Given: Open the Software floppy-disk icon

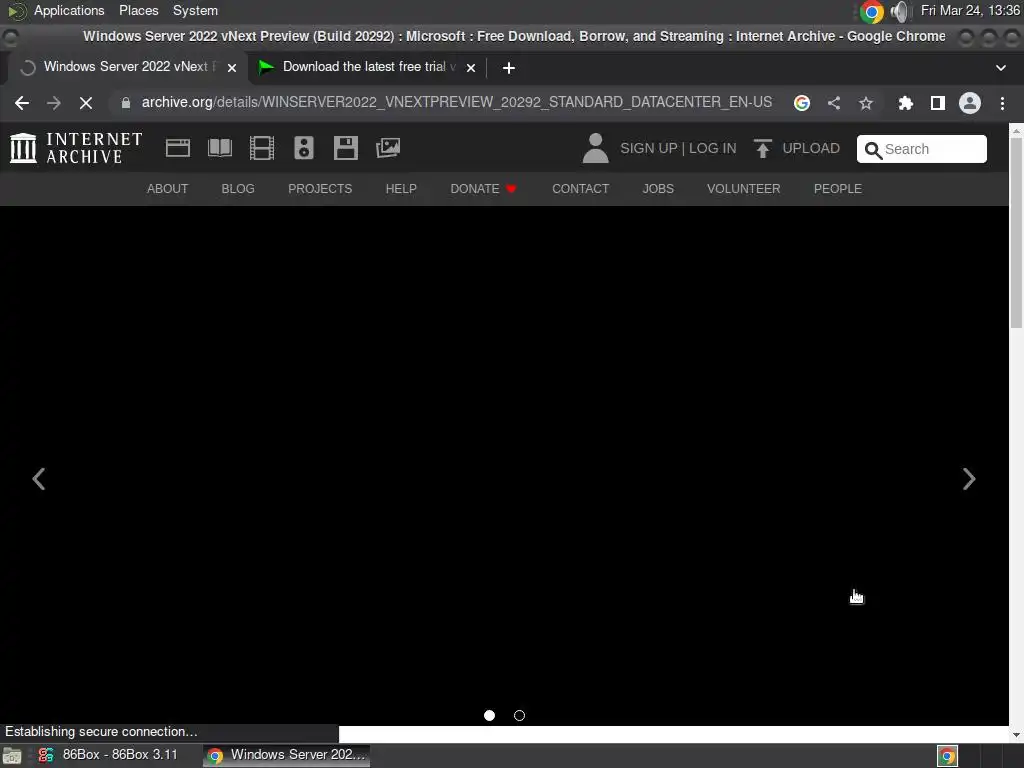Looking at the screenshot, I should [x=345, y=148].
